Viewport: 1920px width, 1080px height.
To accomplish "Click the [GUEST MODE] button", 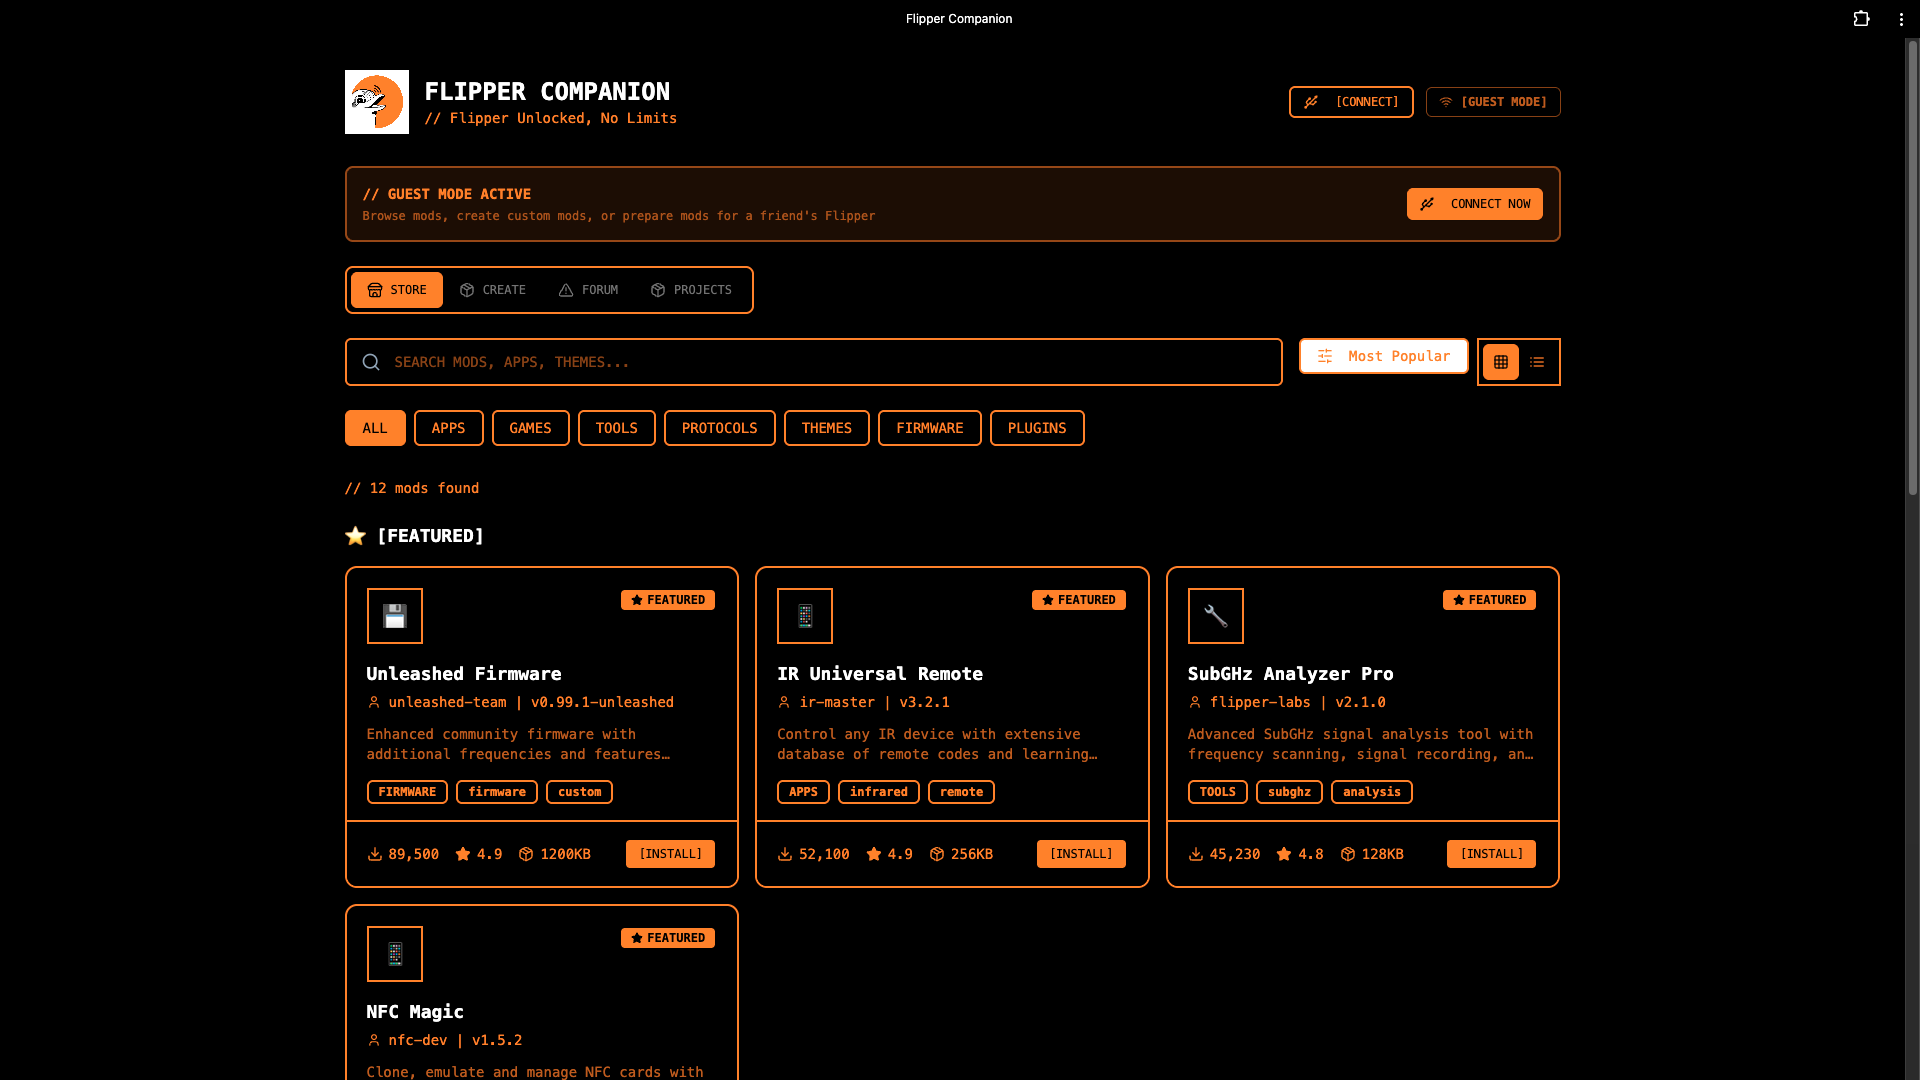I will (x=1493, y=102).
